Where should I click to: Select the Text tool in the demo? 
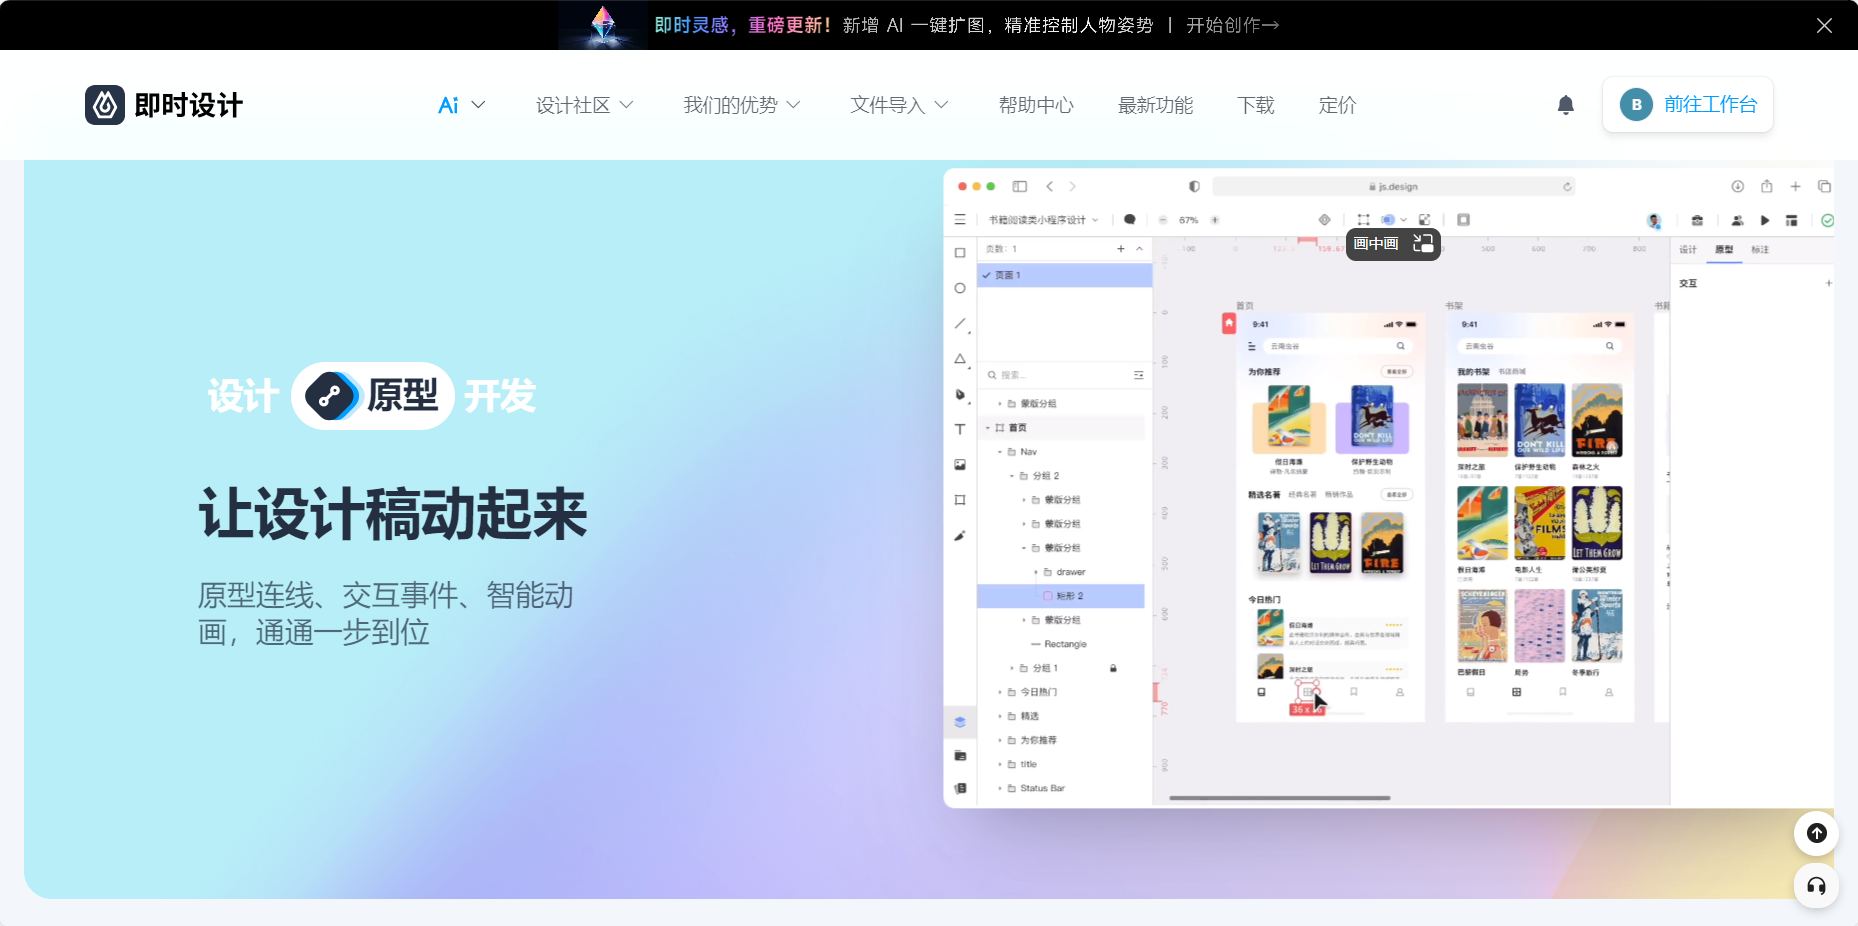pos(960,429)
